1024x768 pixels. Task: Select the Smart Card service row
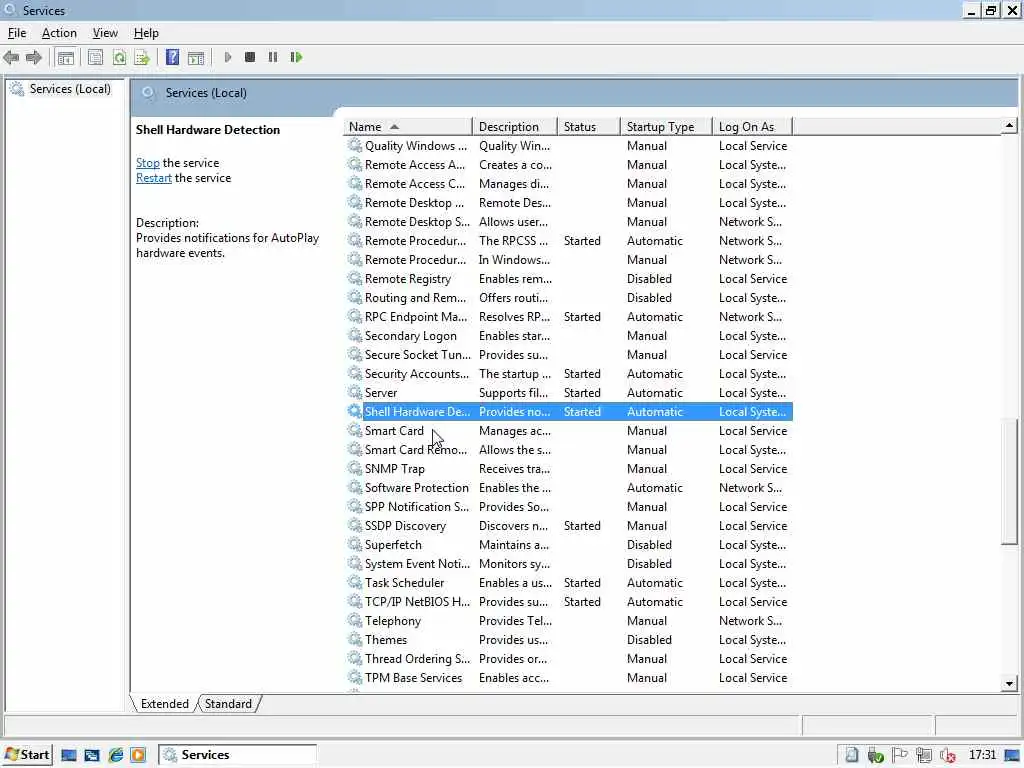click(x=568, y=430)
